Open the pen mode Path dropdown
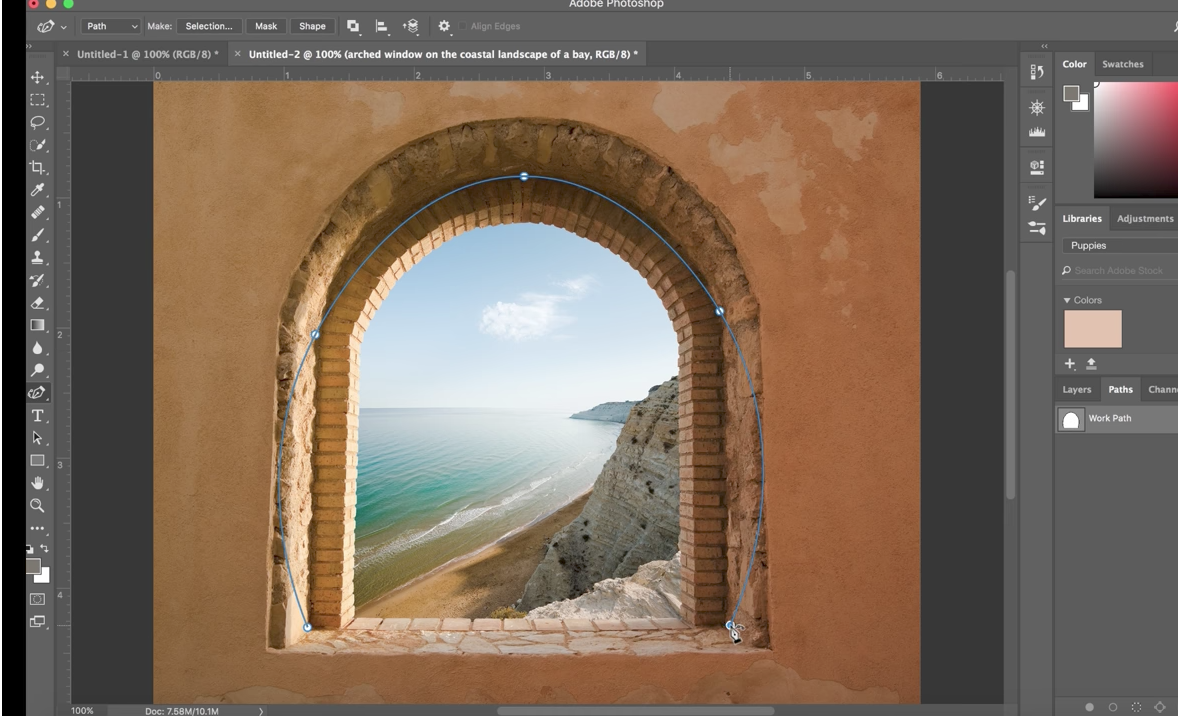1178x716 pixels. pyautogui.click(x=110, y=26)
